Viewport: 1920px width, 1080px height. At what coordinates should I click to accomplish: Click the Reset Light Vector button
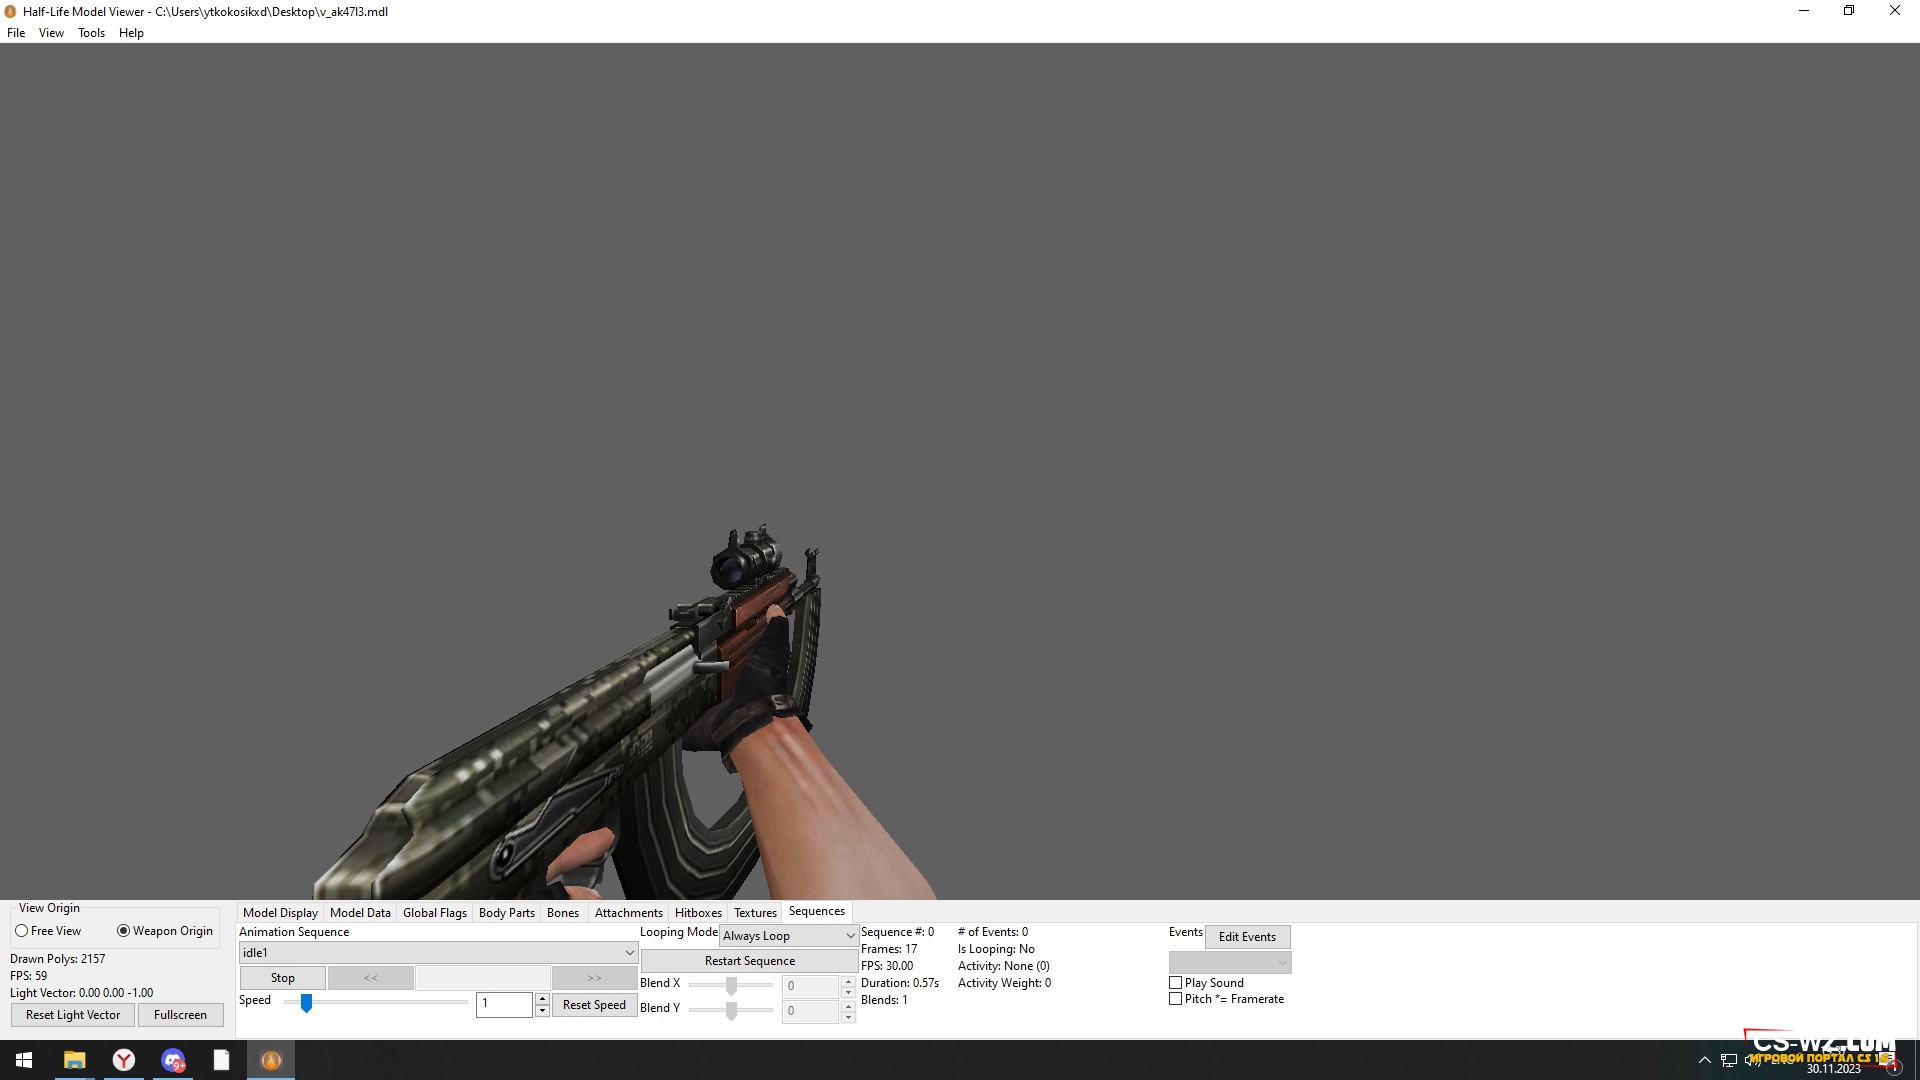[73, 1015]
